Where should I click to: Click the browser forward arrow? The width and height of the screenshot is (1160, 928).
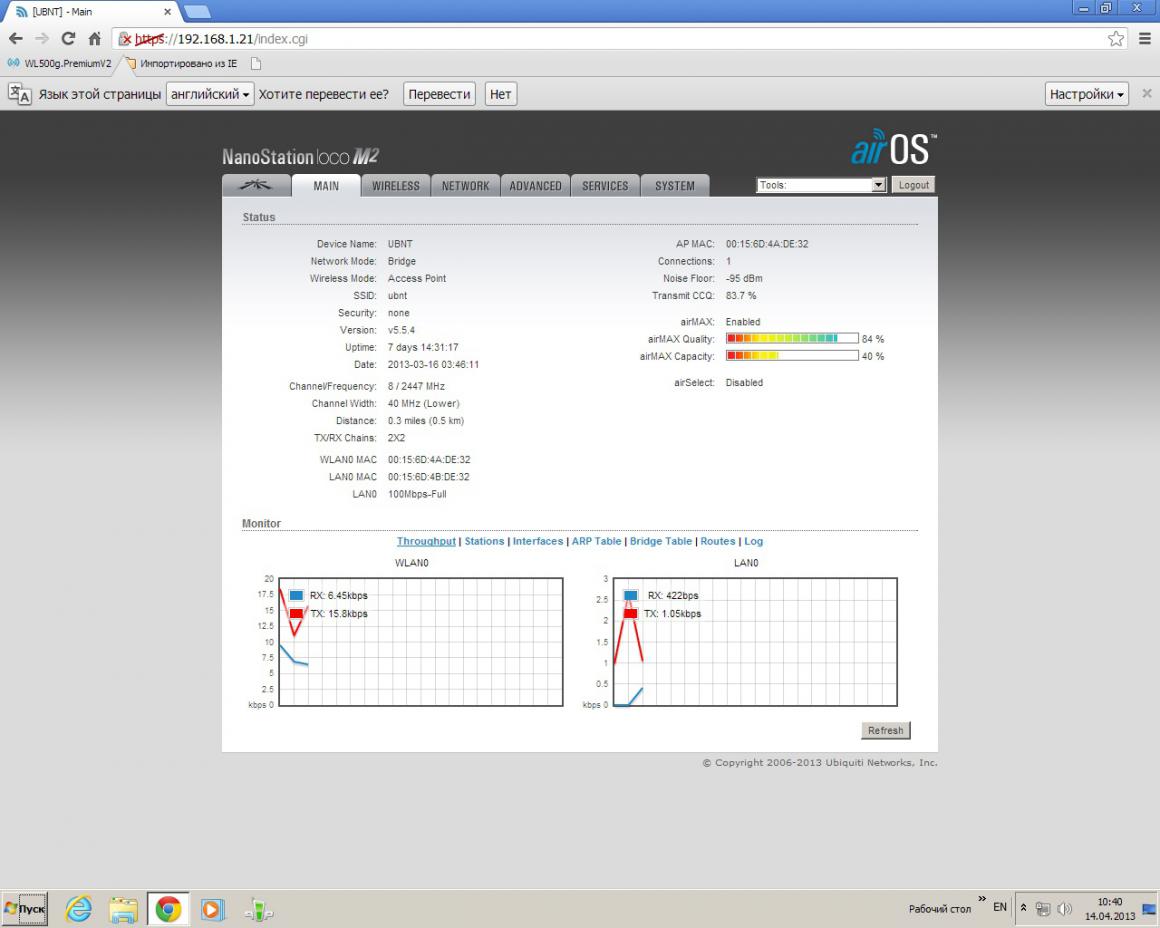42,38
